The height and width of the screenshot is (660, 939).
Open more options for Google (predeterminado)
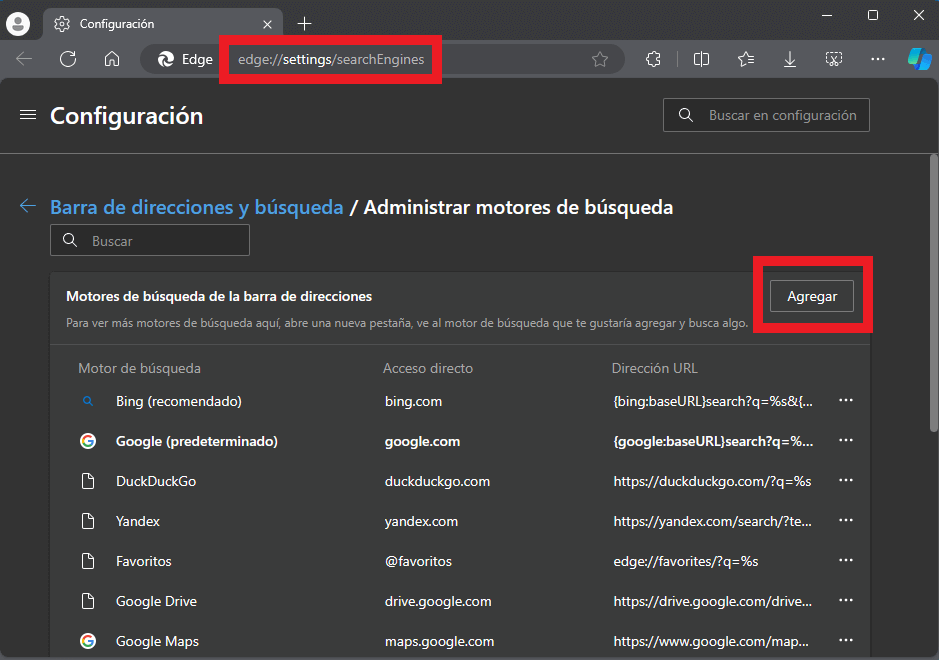click(x=846, y=440)
